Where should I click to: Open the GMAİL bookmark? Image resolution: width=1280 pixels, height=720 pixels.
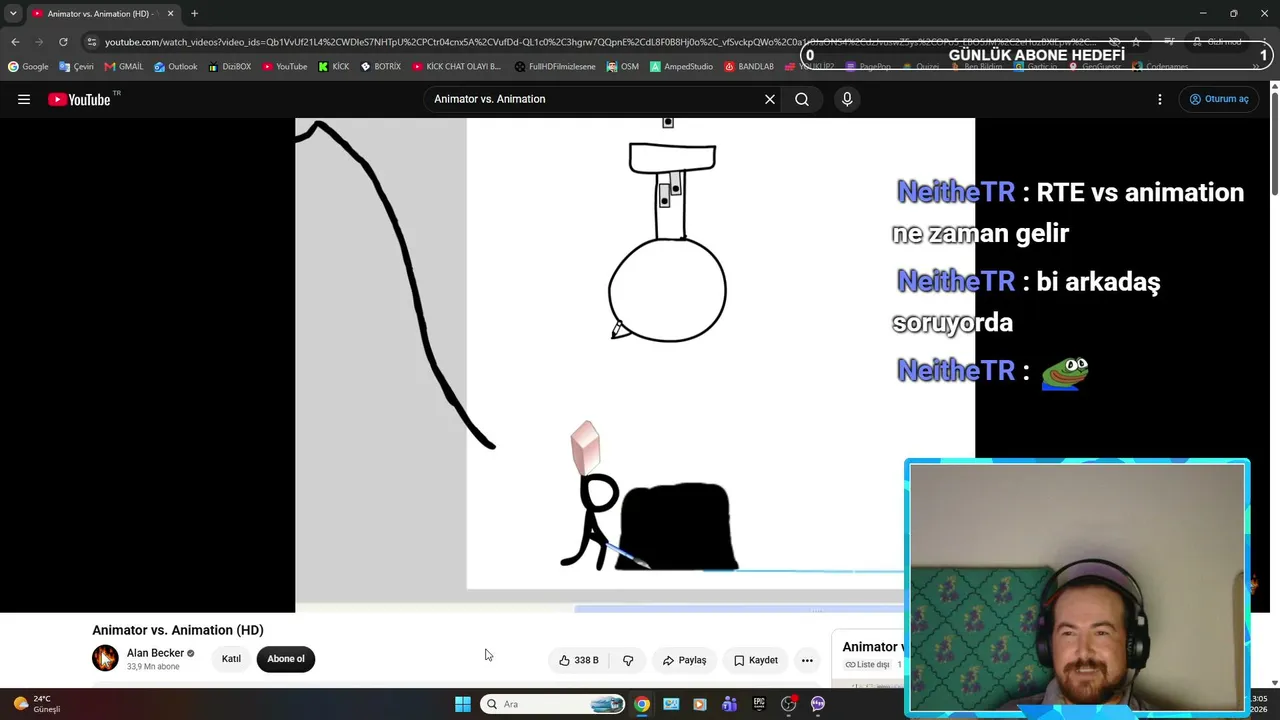[x=124, y=67]
